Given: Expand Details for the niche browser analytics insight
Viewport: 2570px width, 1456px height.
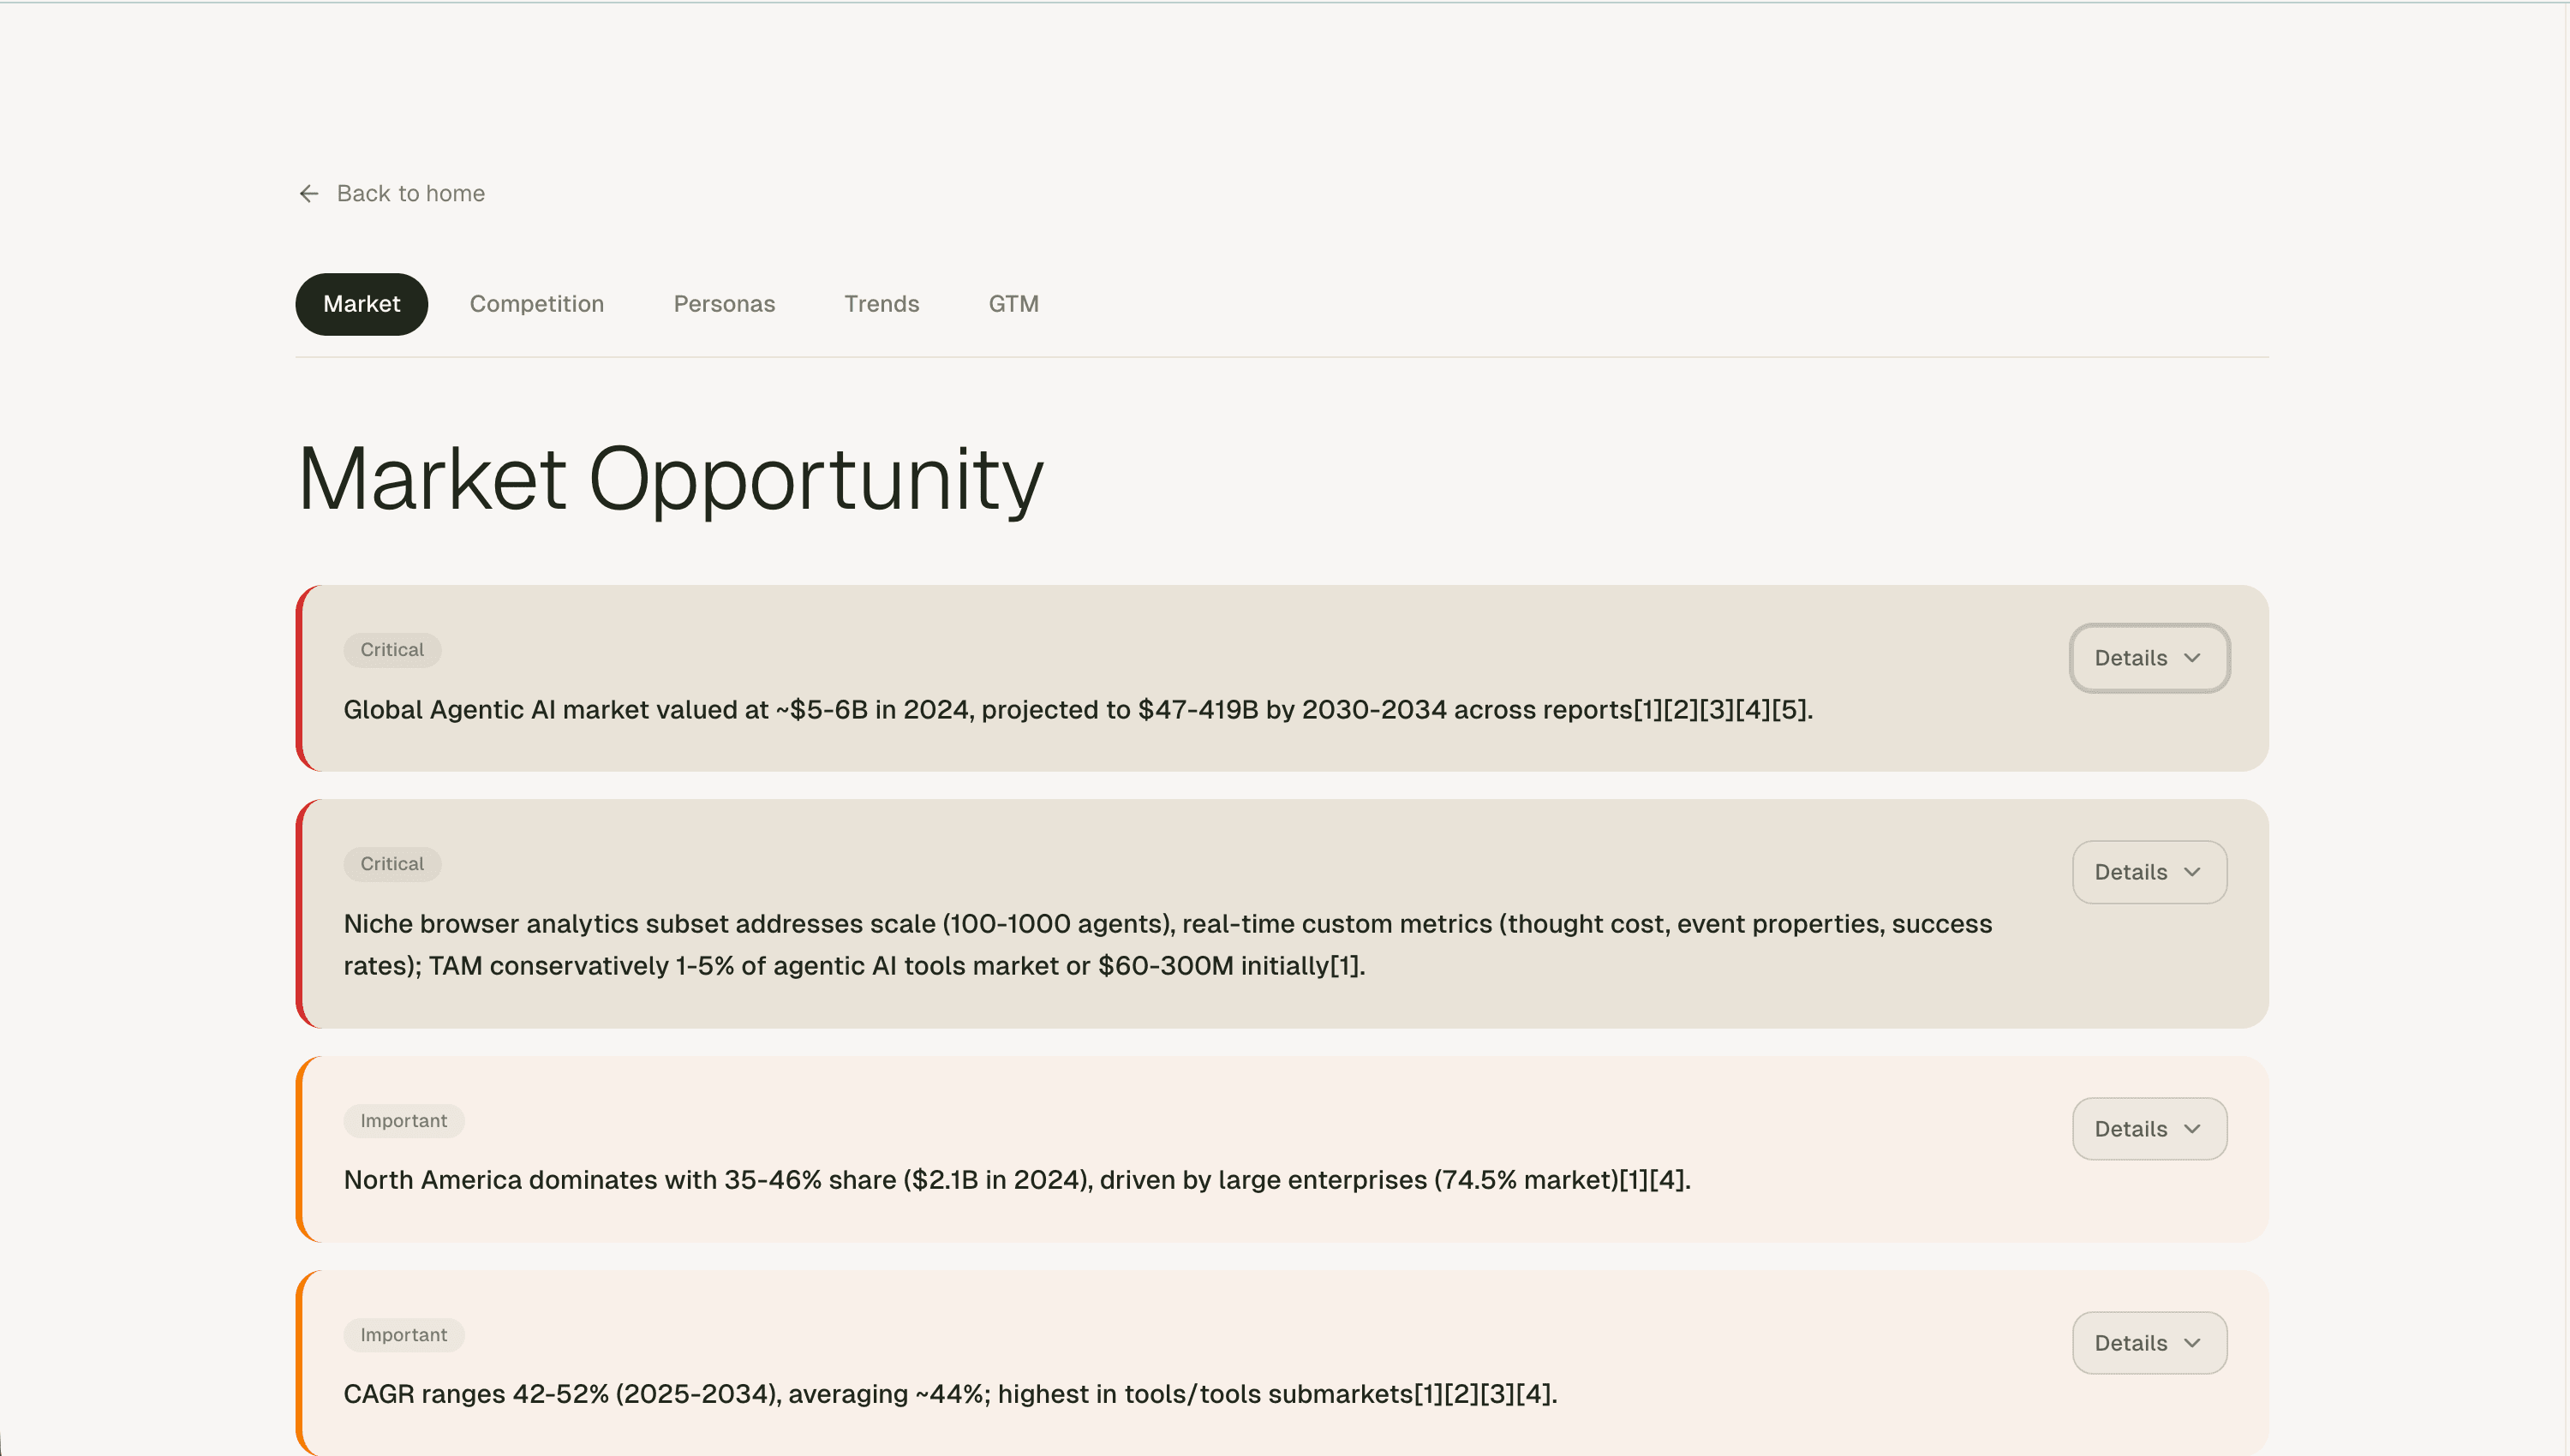Looking at the screenshot, I should pyautogui.click(x=2149, y=872).
